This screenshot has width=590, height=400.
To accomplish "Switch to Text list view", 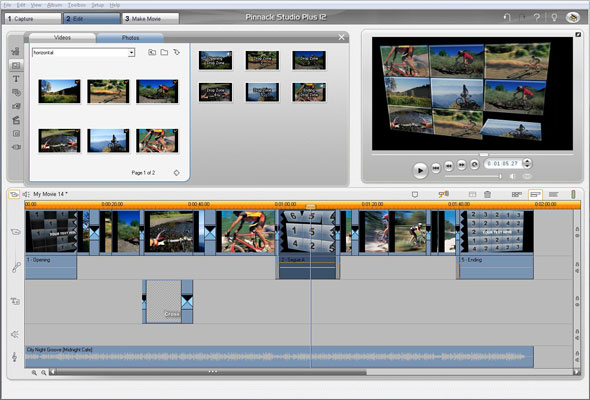I will tap(553, 195).
